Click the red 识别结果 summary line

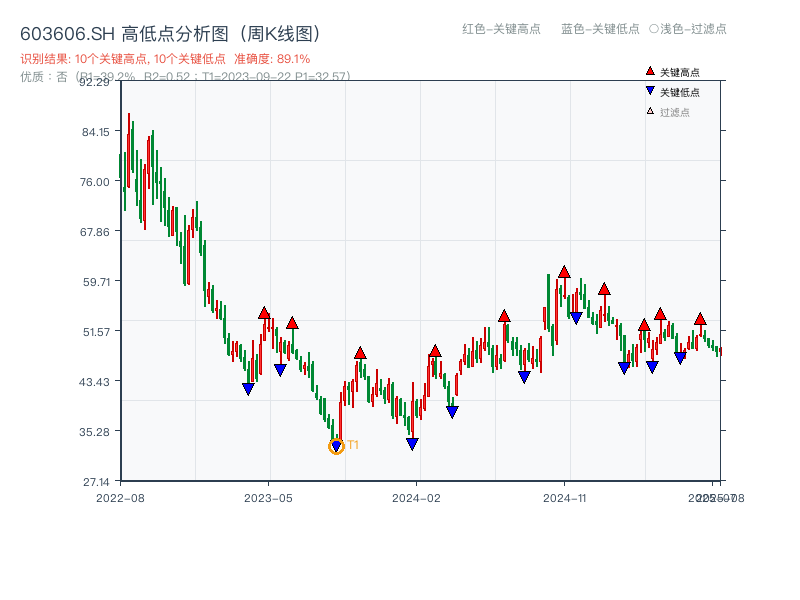pyautogui.click(x=165, y=59)
